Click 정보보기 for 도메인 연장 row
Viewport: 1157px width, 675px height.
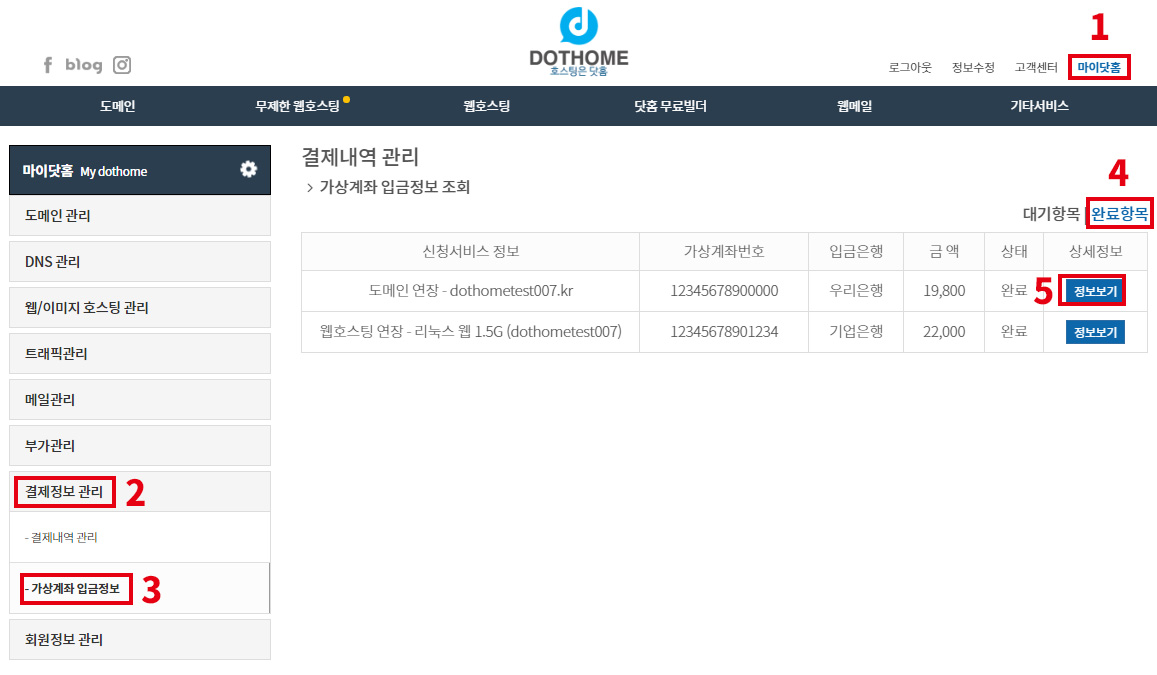pos(1095,291)
